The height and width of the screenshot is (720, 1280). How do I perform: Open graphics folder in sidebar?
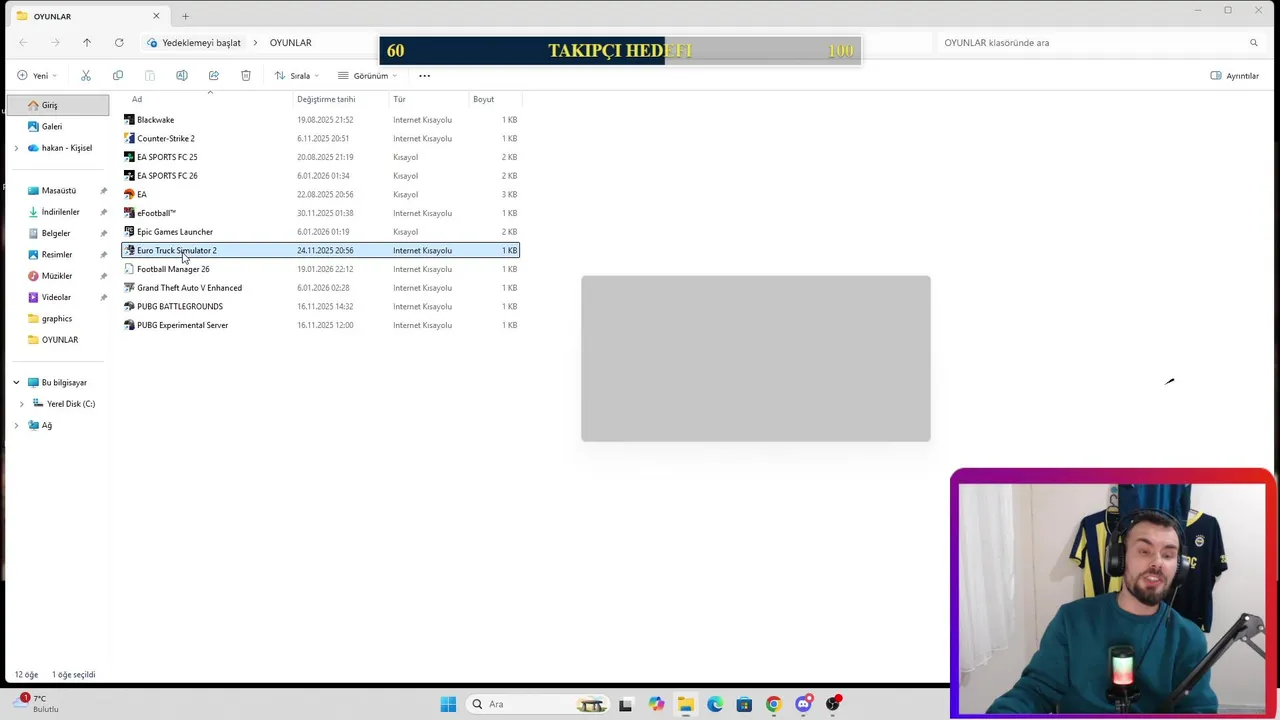58,319
